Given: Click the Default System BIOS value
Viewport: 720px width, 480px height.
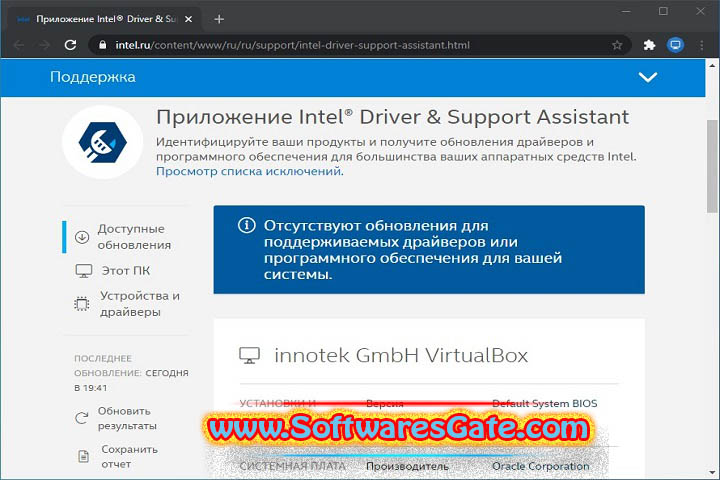Looking at the screenshot, I should pos(545,404).
